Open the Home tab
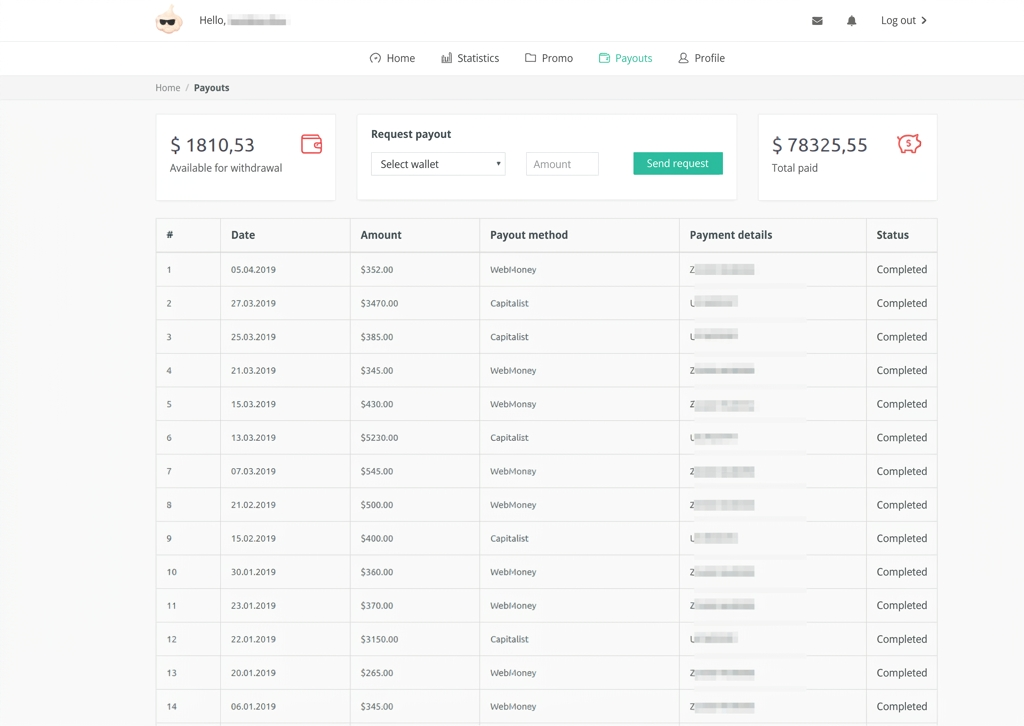Image resolution: width=1024 pixels, height=726 pixels. click(x=392, y=58)
